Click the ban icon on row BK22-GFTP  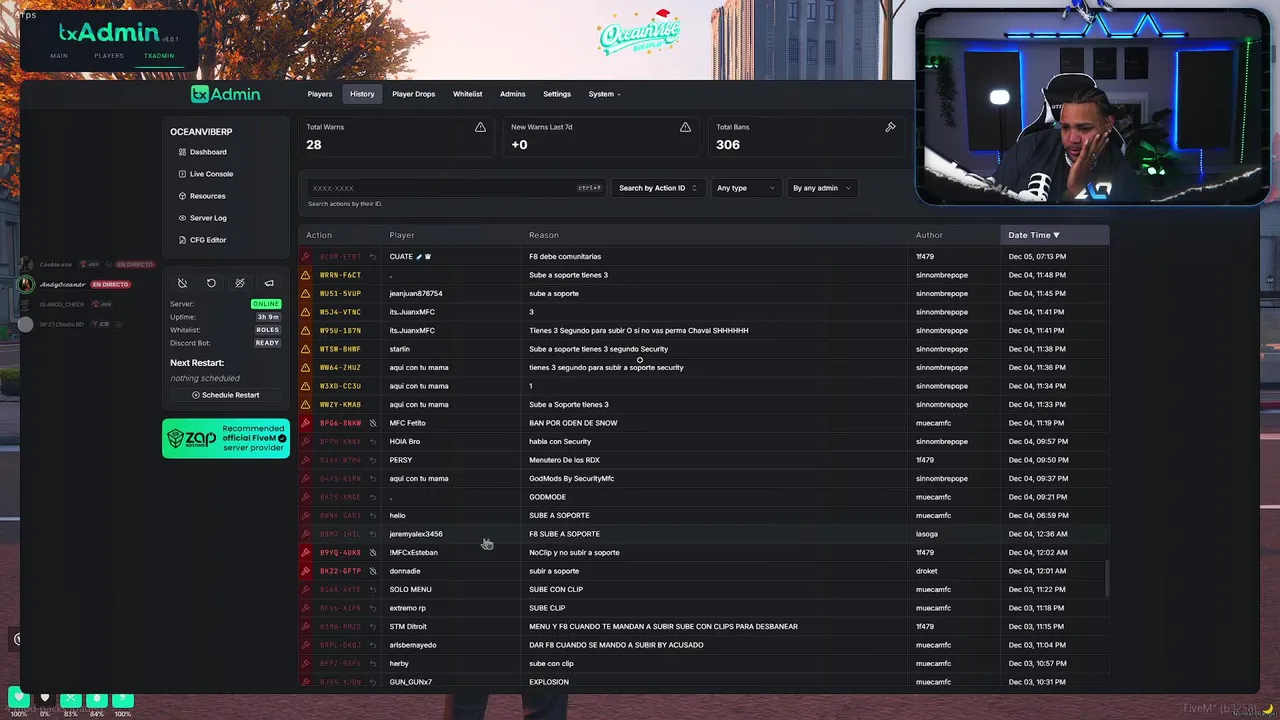[x=306, y=571]
